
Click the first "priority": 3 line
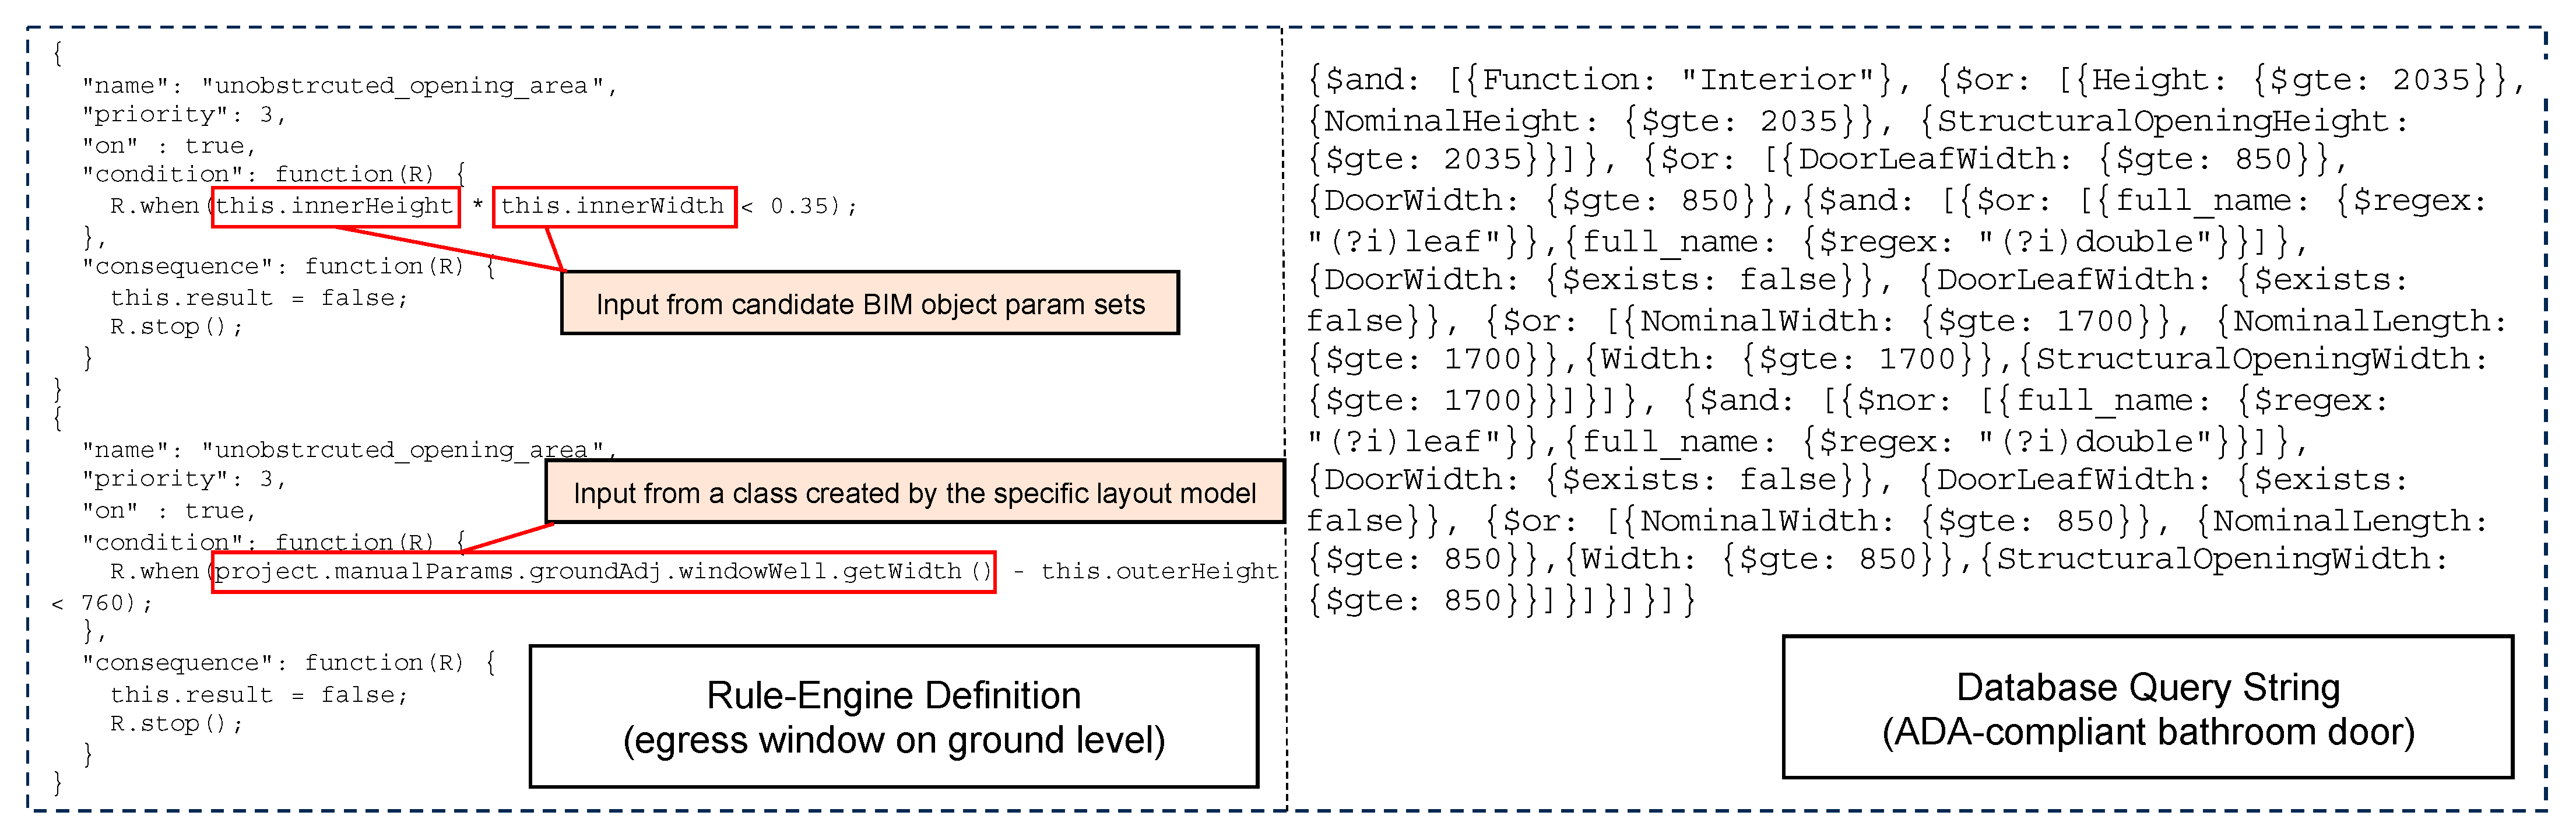point(184,115)
